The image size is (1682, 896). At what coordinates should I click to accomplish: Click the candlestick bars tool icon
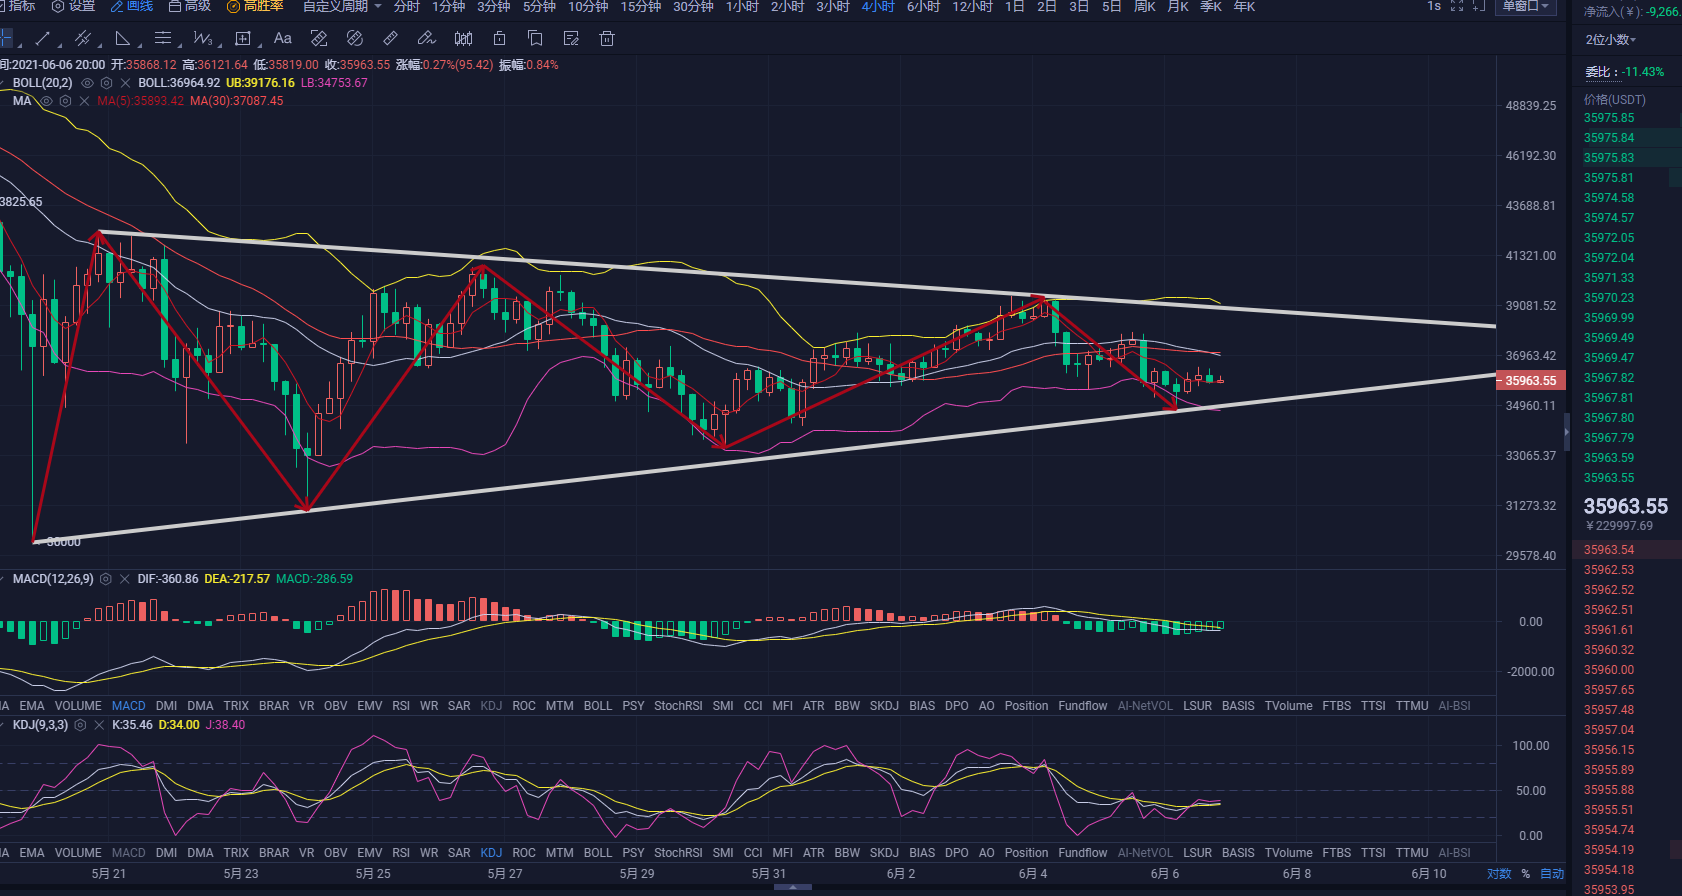point(463,39)
